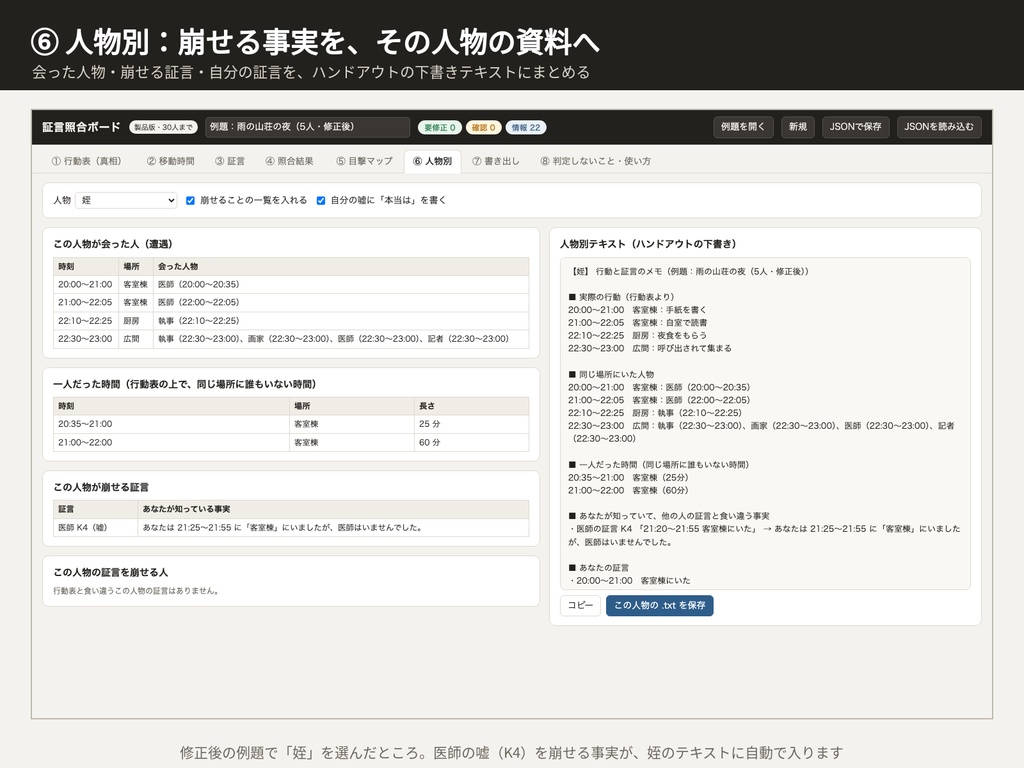Screen dimensions: 1024x768
Task: Open ⑧ 判定しないこと・使い方 tab
Action: [x=596, y=161]
